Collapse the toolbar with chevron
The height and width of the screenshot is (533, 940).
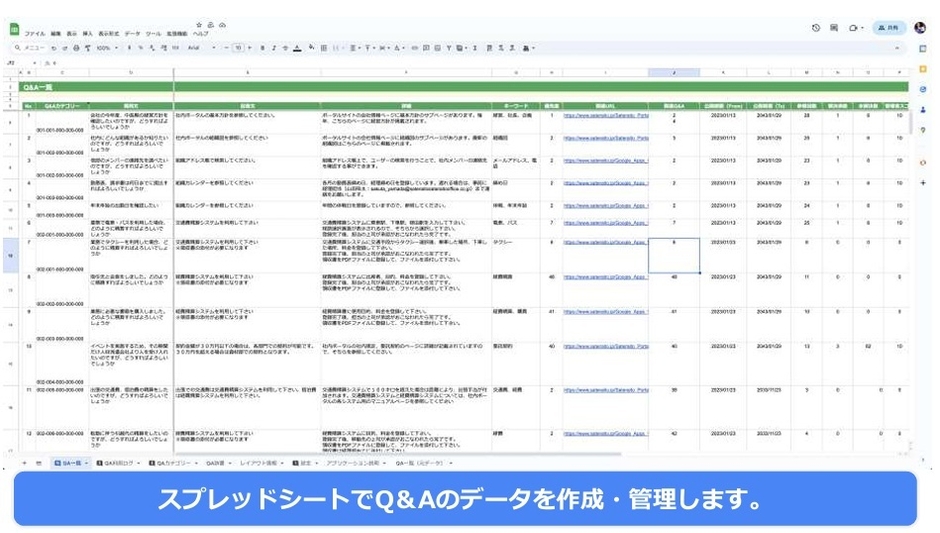[897, 48]
